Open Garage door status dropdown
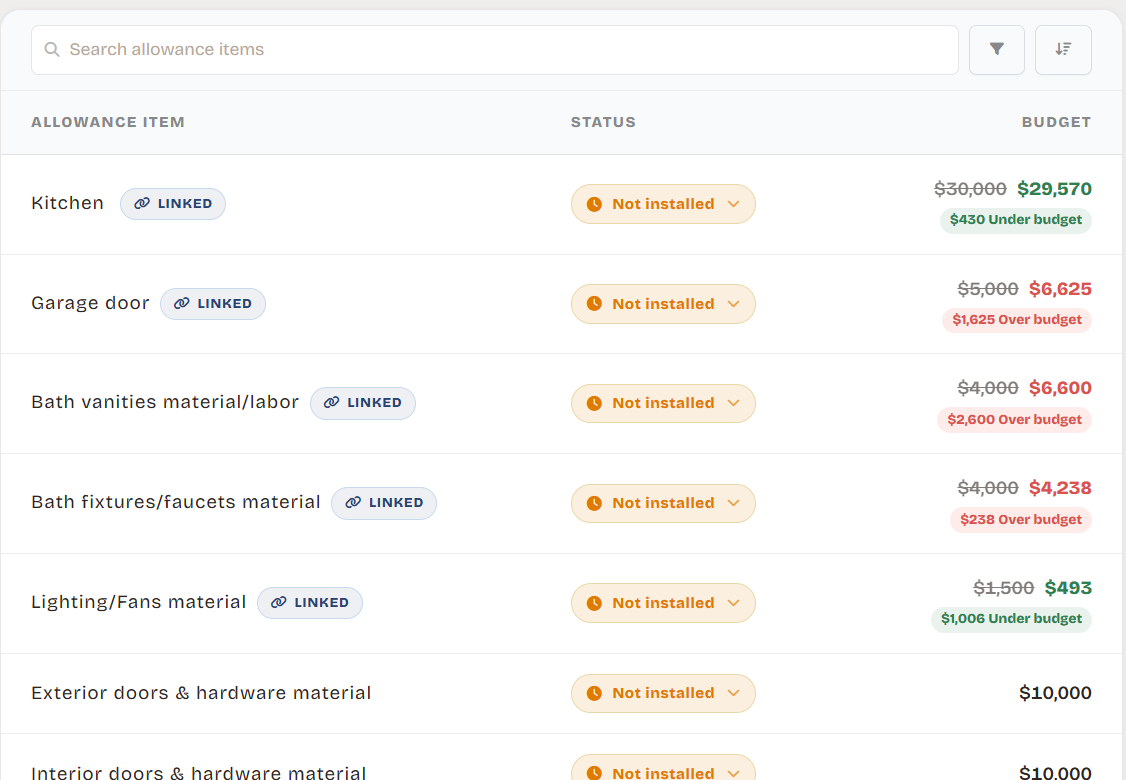 [x=664, y=304]
